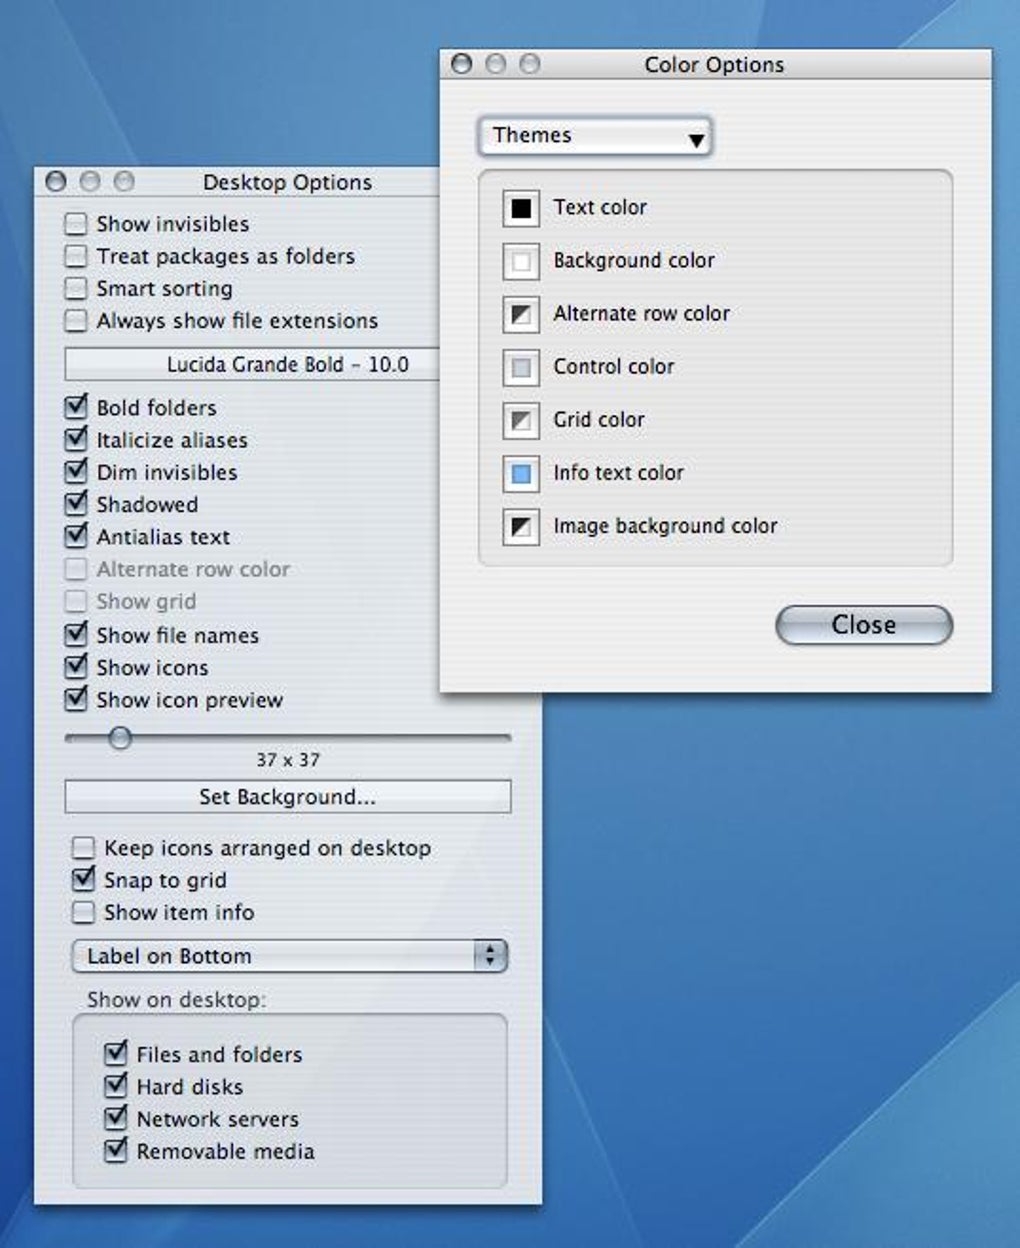Uncheck Snap to grid
The width and height of the screenshot is (1020, 1248).
[84, 879]
